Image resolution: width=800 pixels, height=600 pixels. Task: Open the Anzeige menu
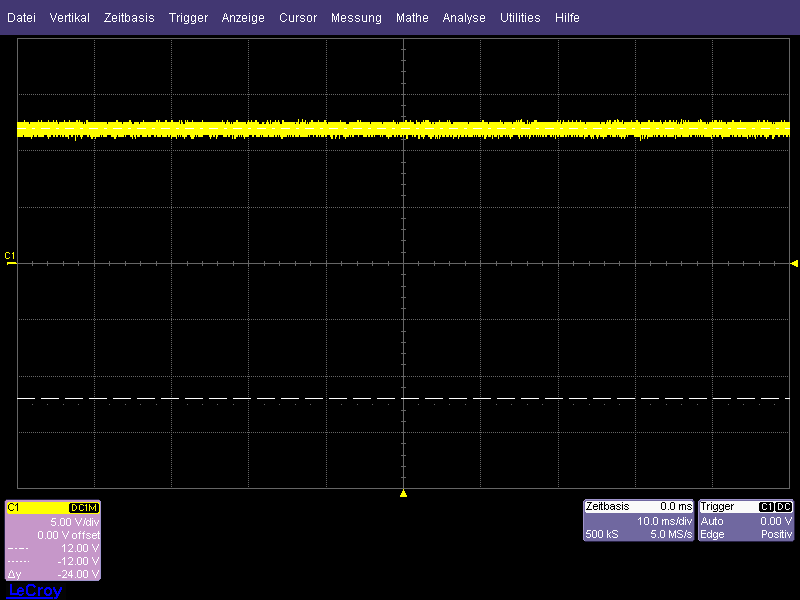point(243,18)
